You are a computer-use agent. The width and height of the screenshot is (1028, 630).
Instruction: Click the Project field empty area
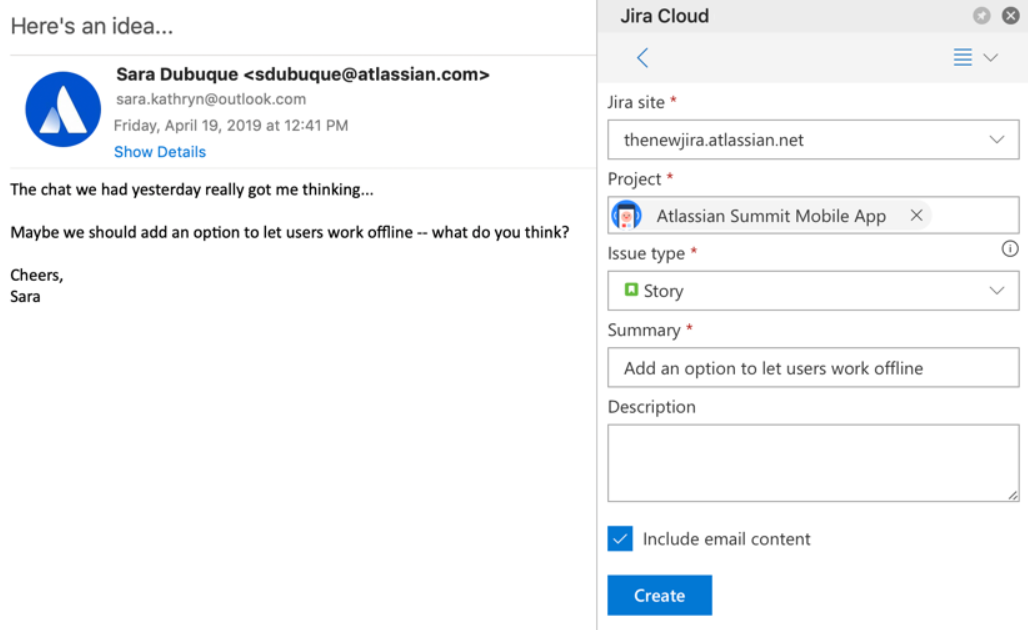click(x=975, y=215)
